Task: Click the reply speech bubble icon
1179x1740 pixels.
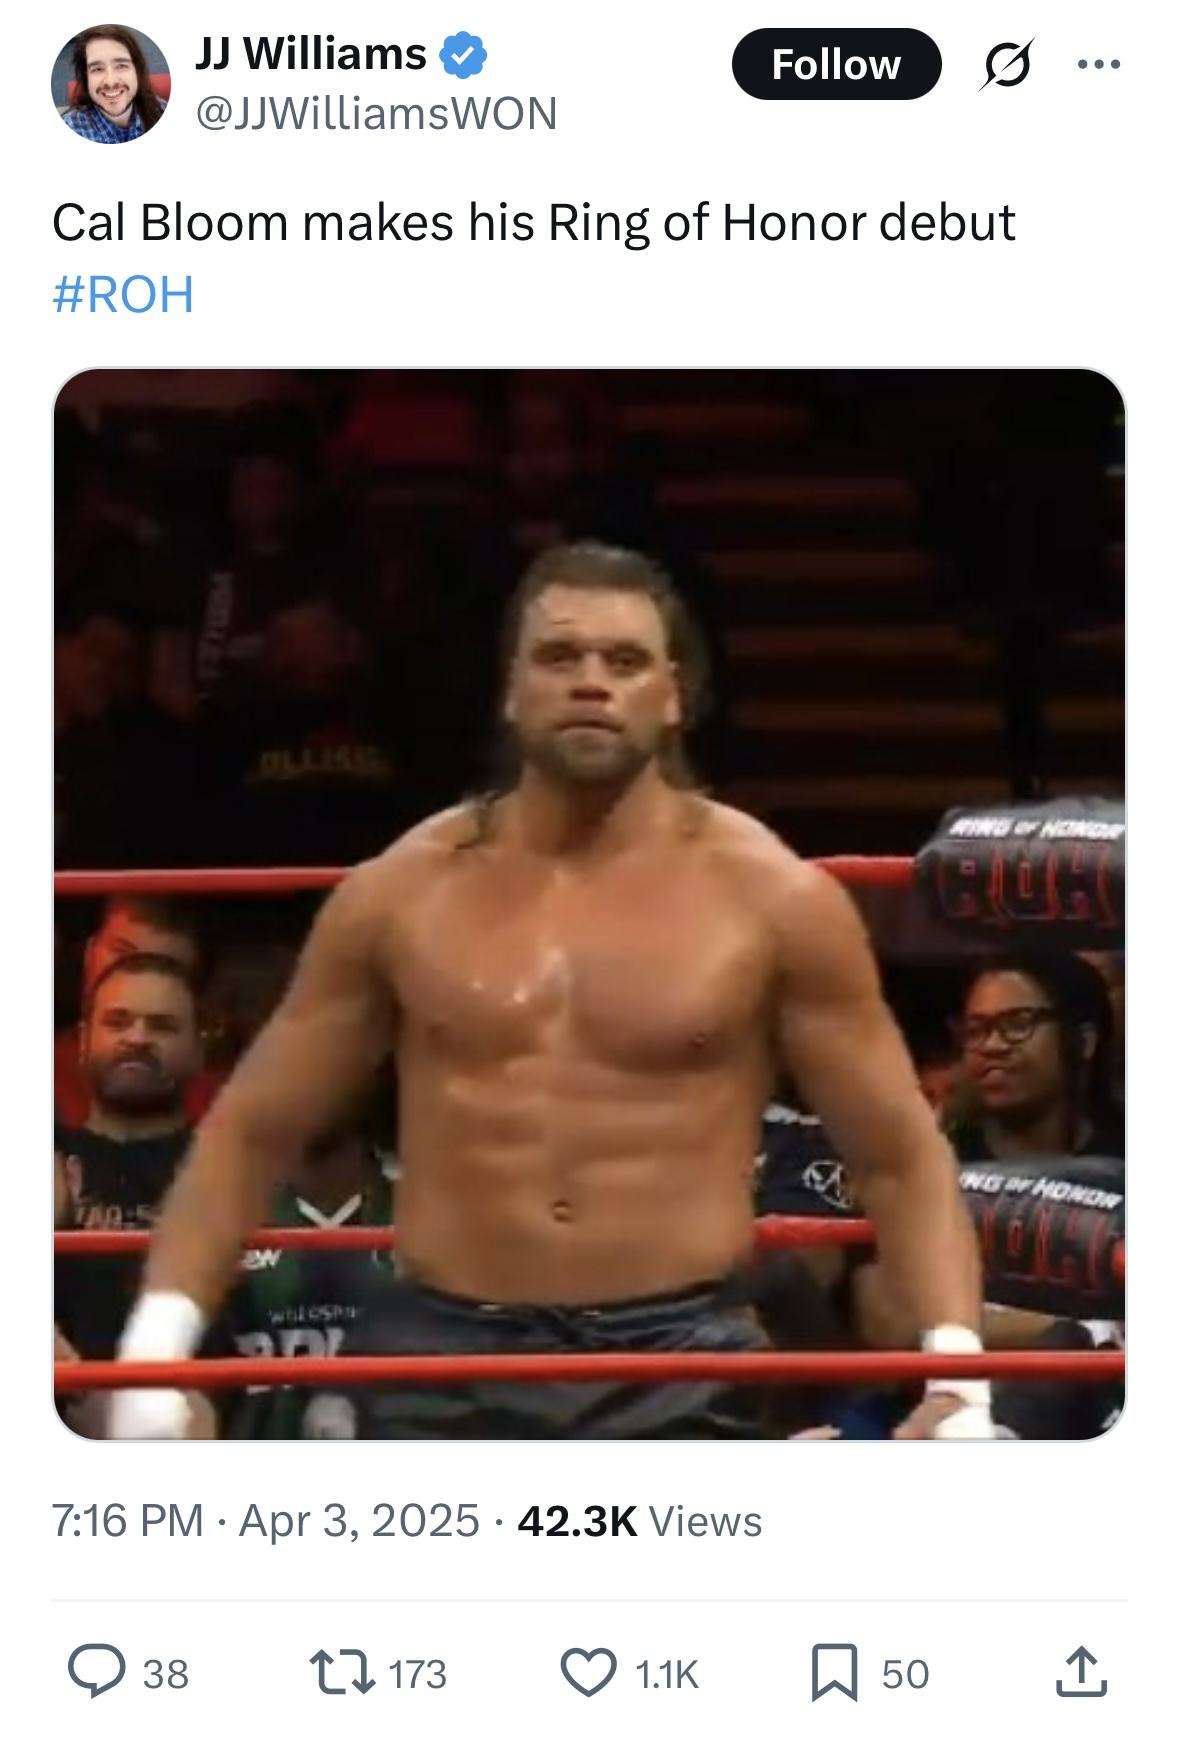Action: (96, 1672)
